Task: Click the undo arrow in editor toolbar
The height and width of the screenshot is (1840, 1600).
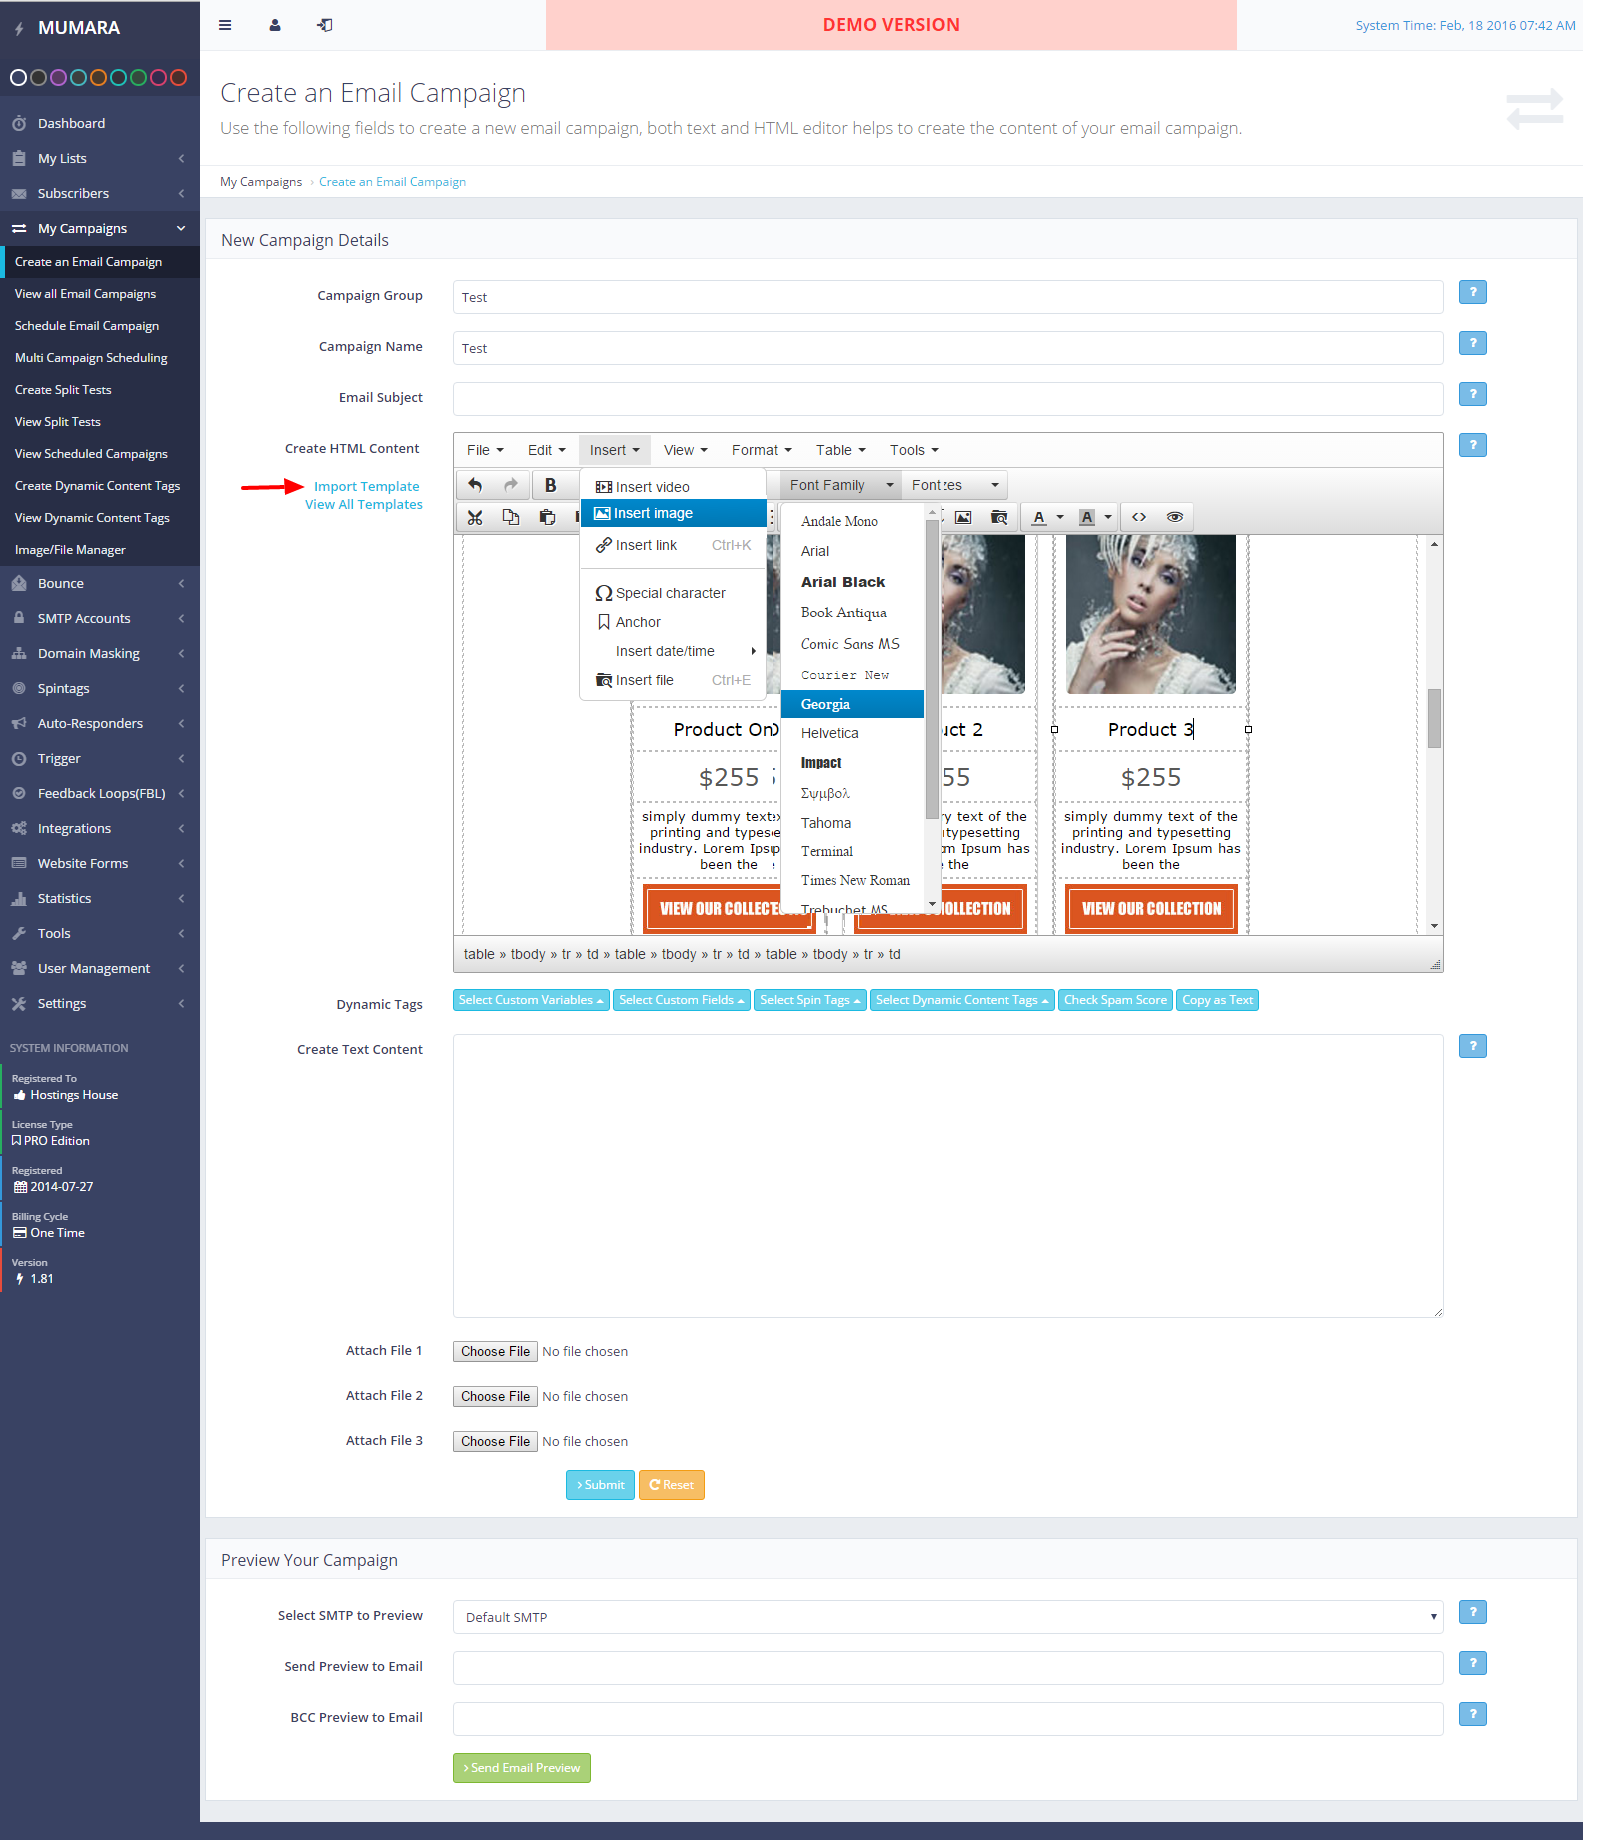Action: pyautogui.click(x=475, y=485)
